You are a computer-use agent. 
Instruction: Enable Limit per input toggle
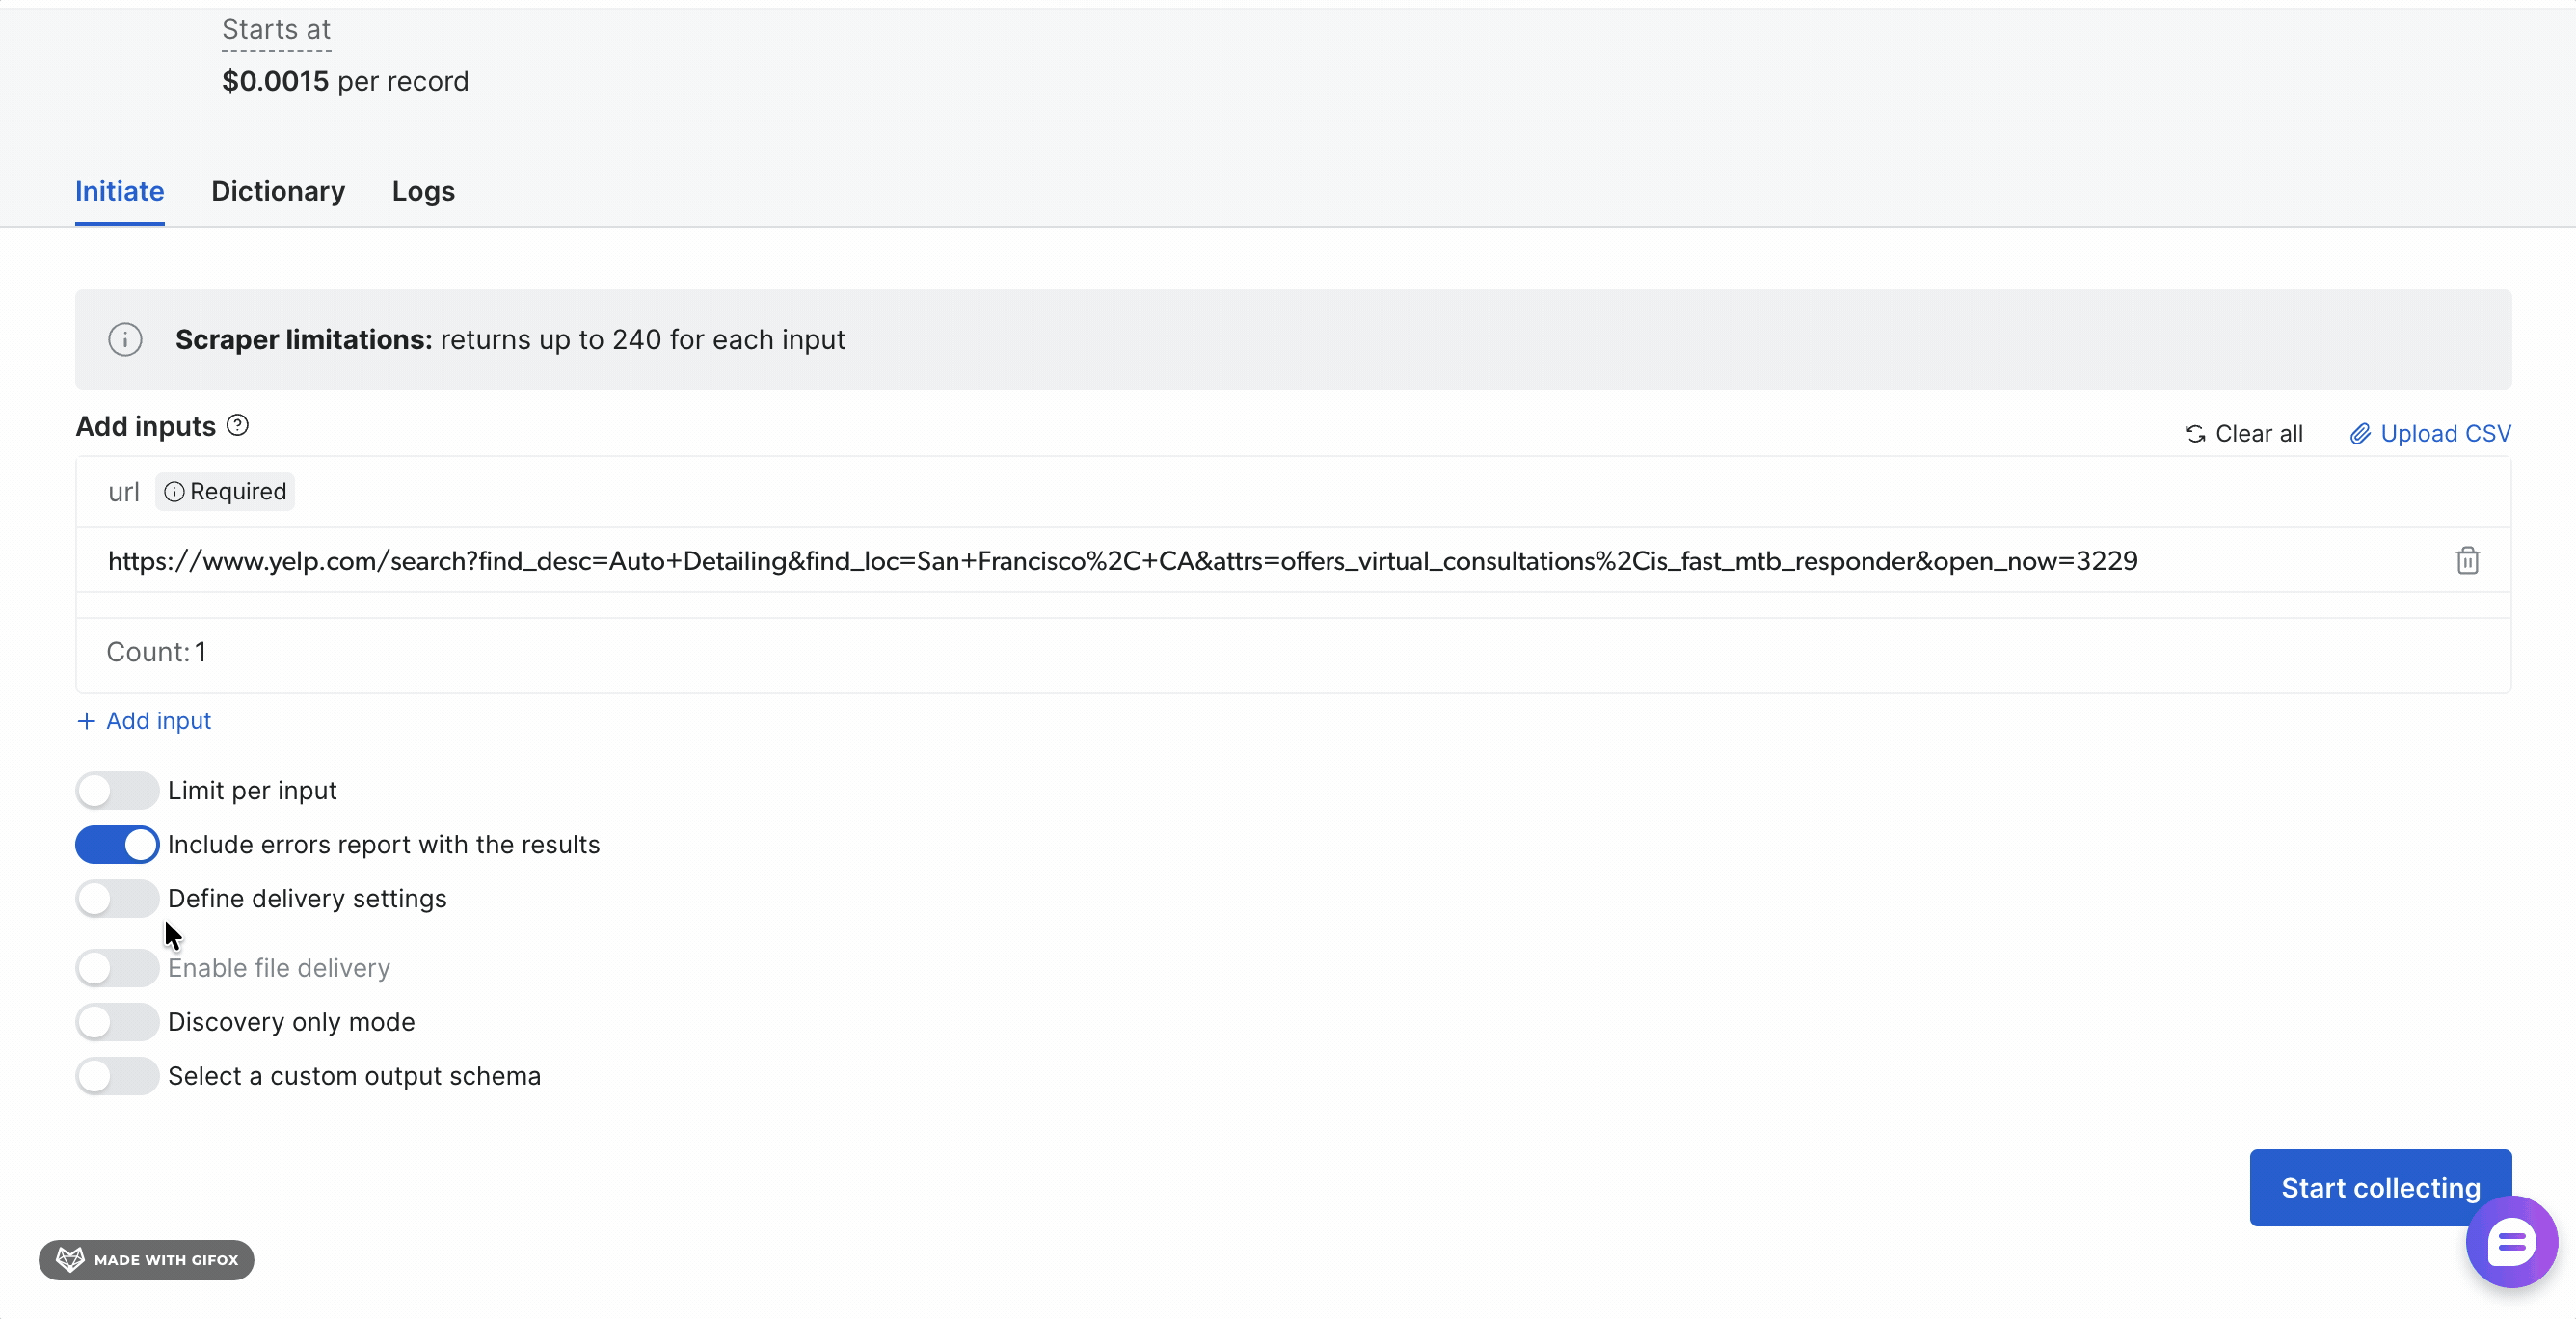(117, 791)
